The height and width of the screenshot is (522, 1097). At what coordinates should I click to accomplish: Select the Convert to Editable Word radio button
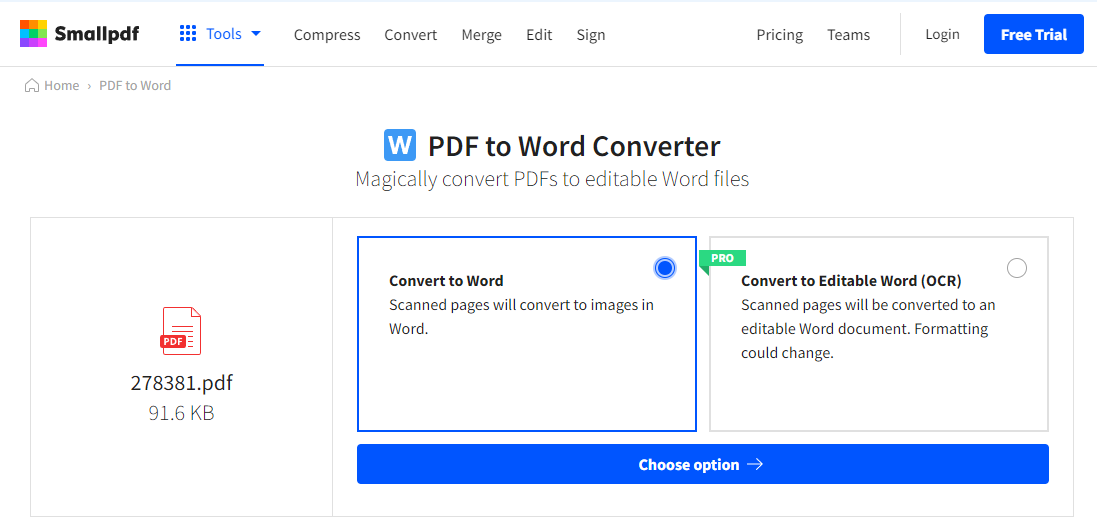tap(1016, 267)
